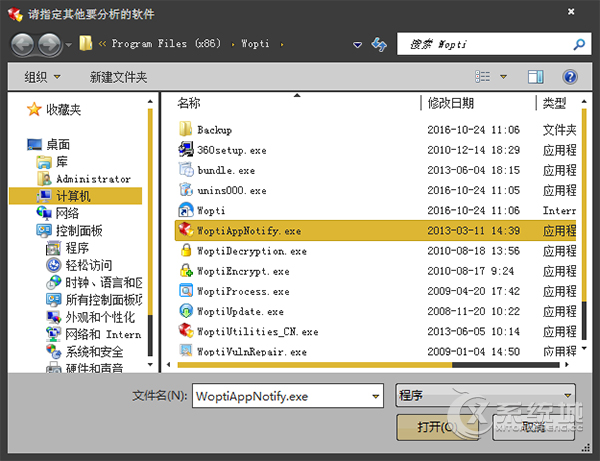
Task: Select 桌面 in the navigation pane
Action: [58, 144]
